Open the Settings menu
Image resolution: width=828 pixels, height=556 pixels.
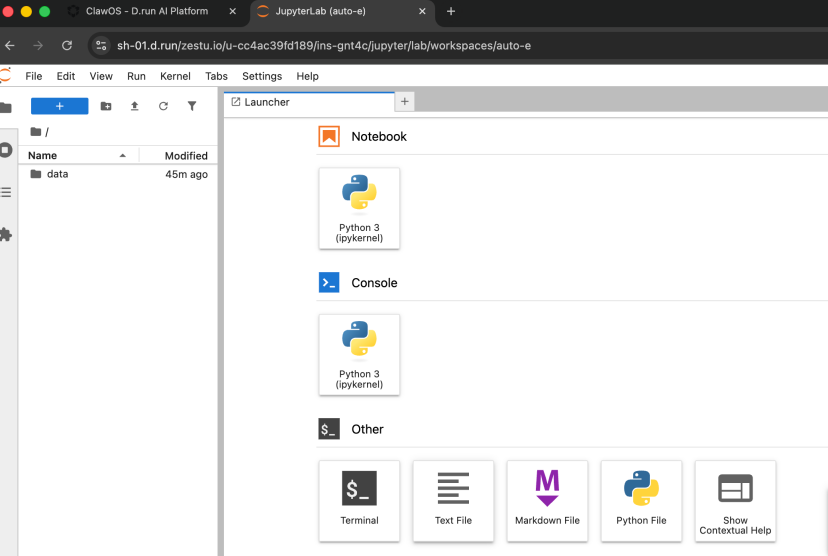(x=262, y=76)
